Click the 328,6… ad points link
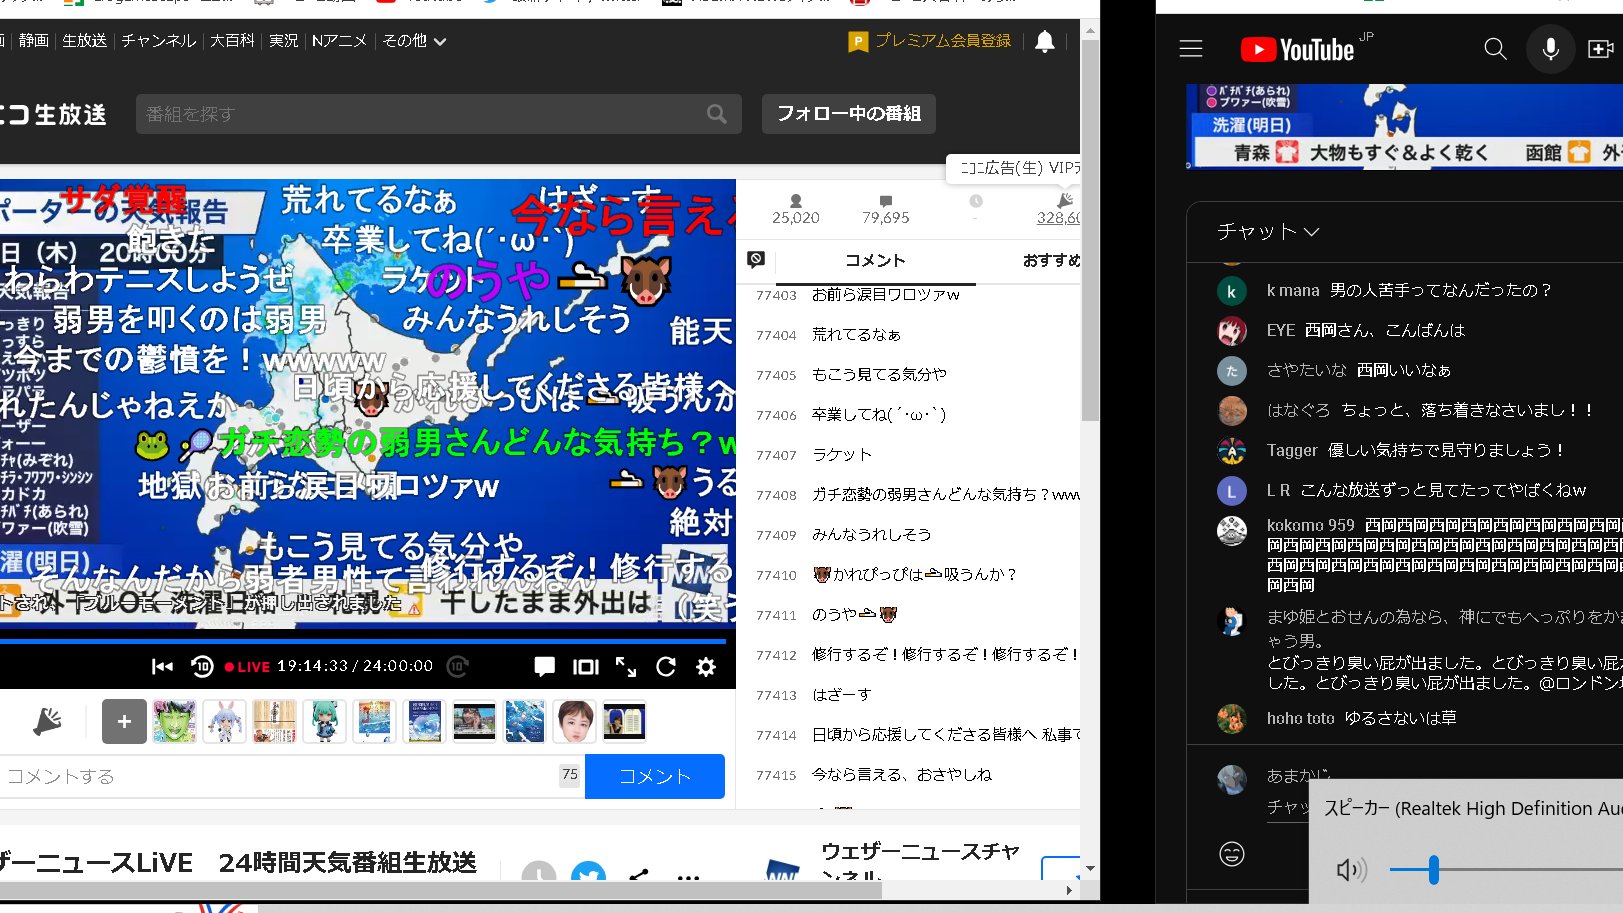 click(x=1058, y=218)
